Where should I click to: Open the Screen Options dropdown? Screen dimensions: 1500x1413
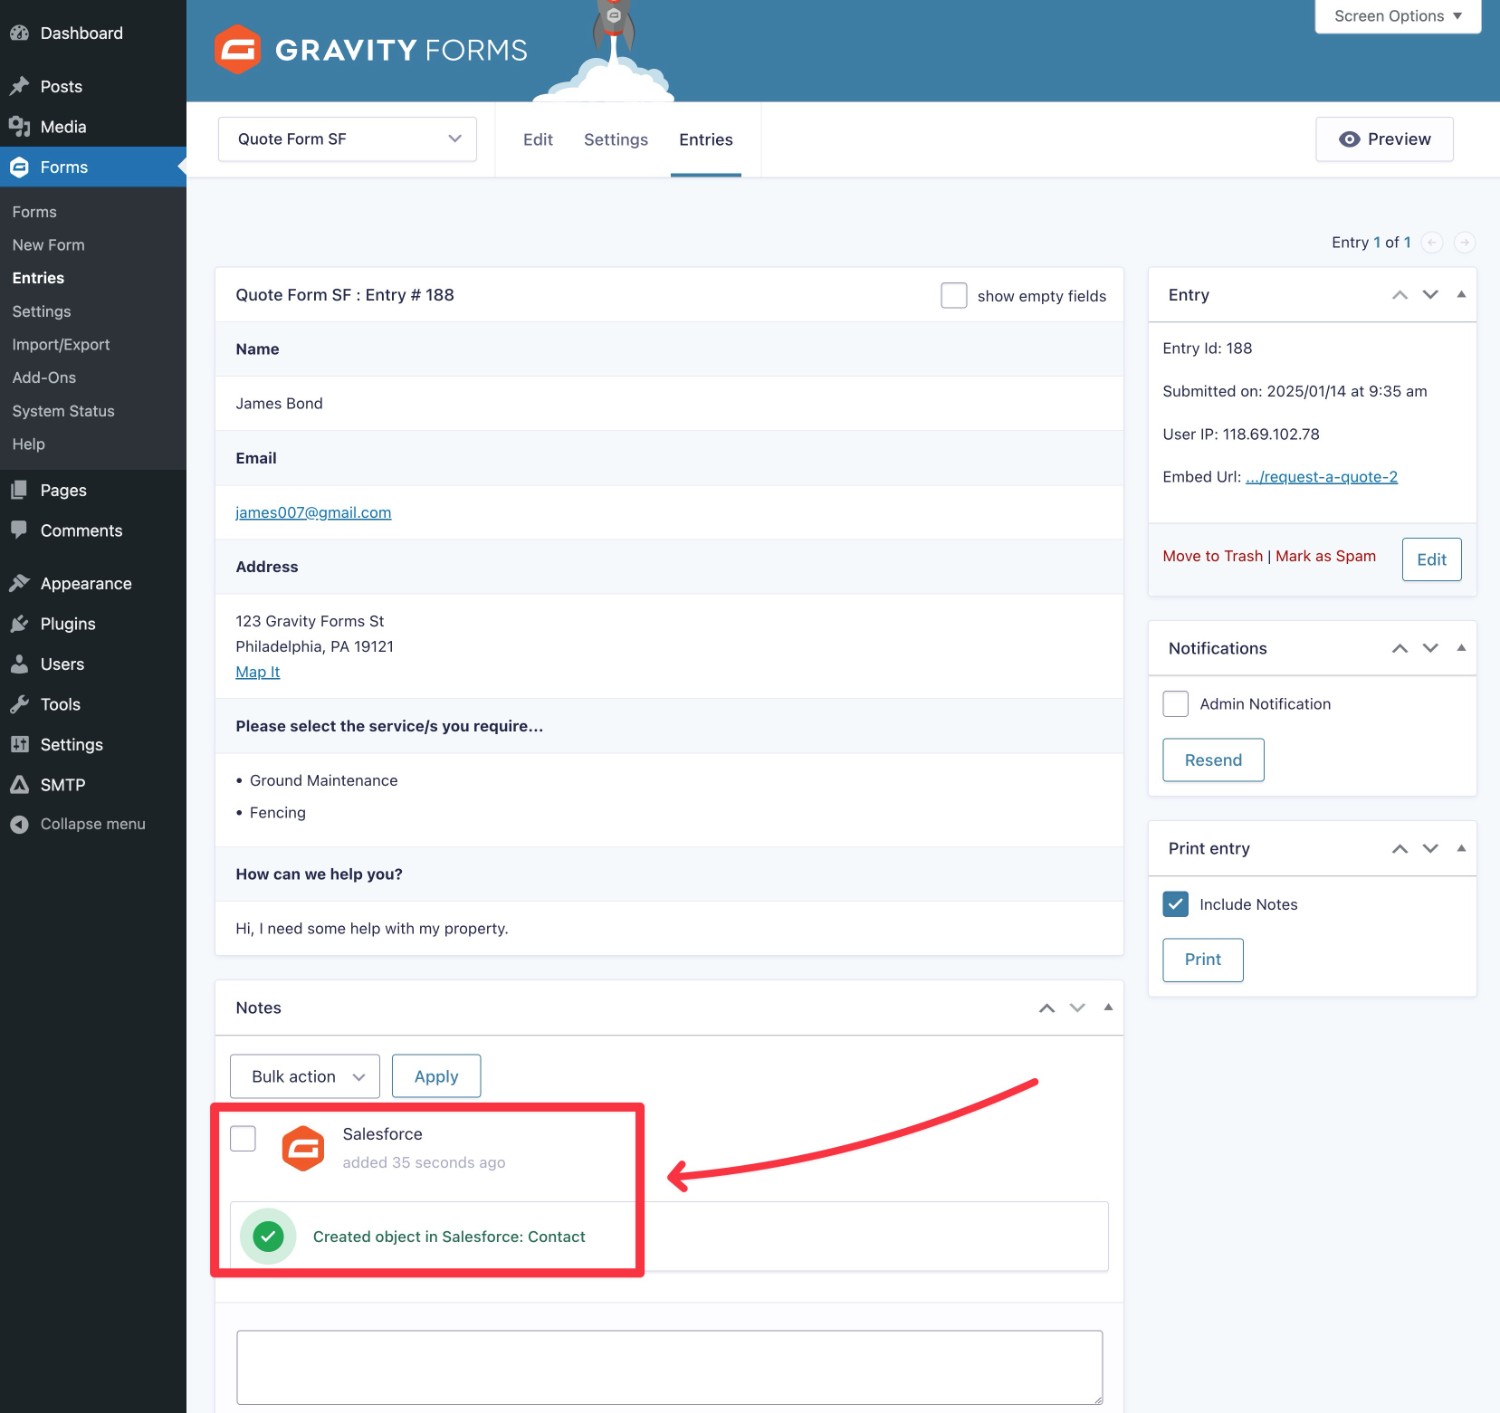[1397, 16]
